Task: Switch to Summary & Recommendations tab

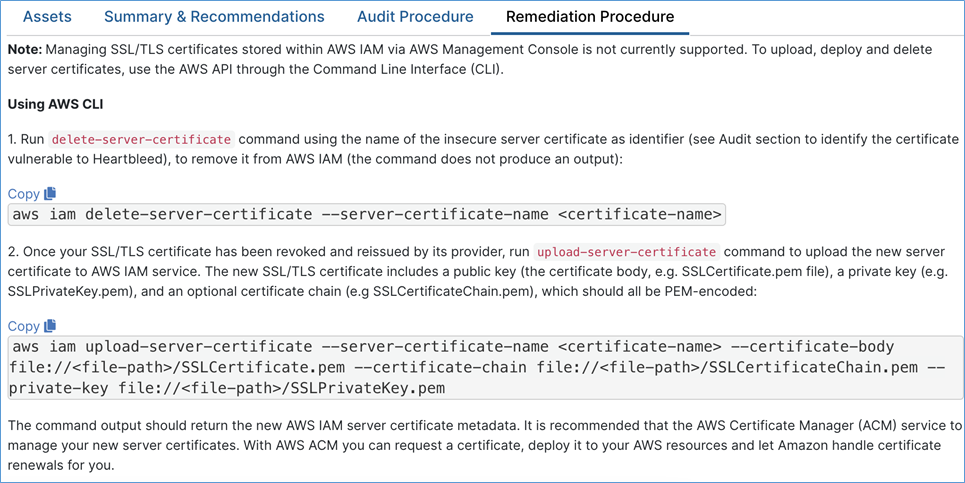Action: [x=214, y=17]
